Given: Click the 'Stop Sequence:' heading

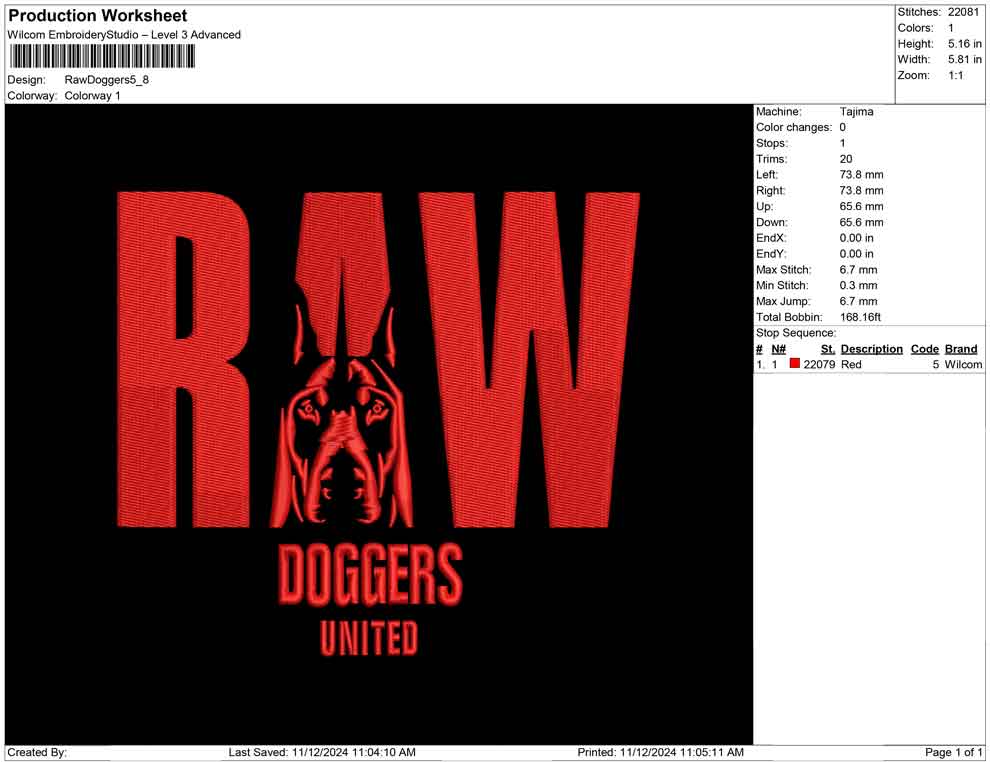Looking at the screenshot, I should (x=796, y=333).
